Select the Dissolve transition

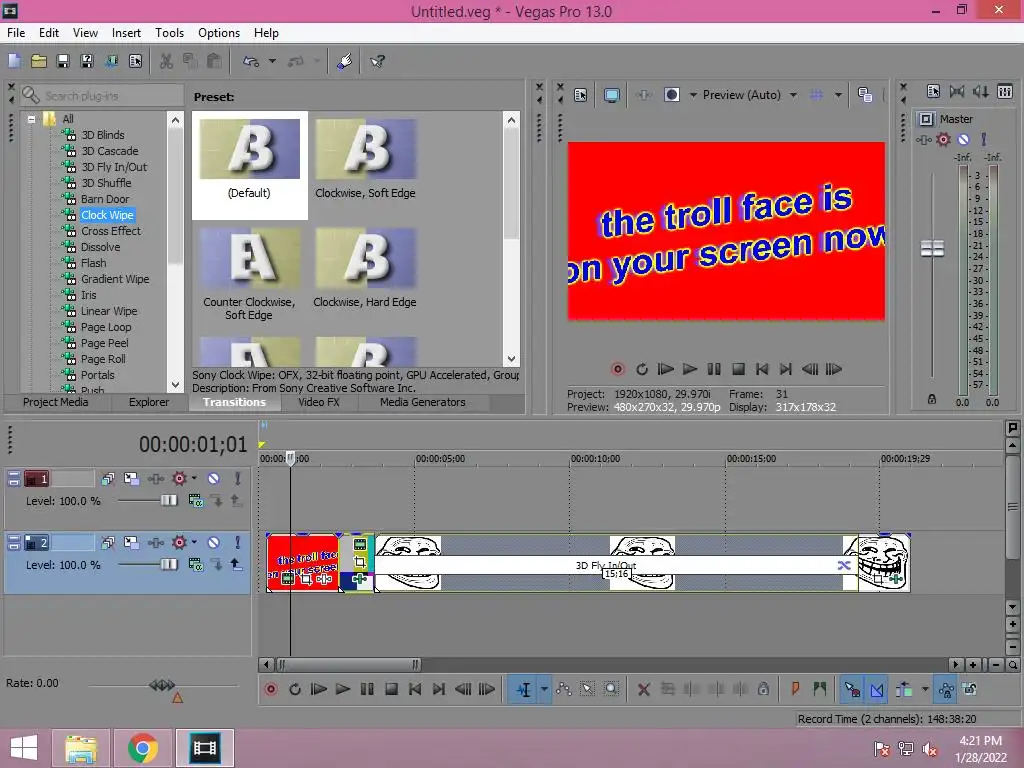point(101,247)
